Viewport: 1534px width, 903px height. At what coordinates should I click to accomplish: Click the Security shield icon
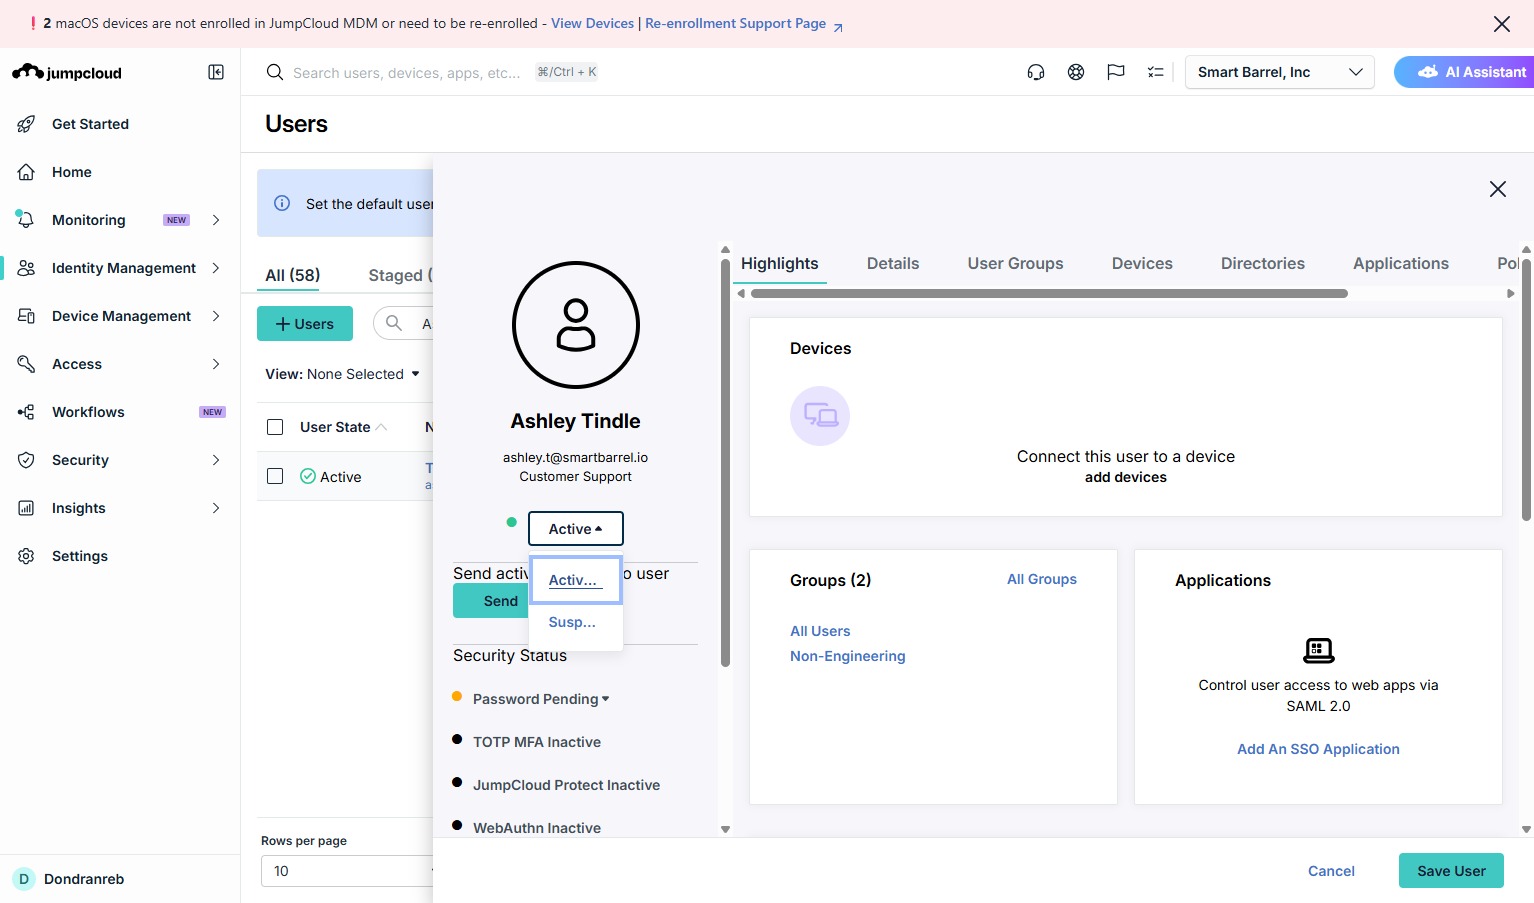point(27,460)
